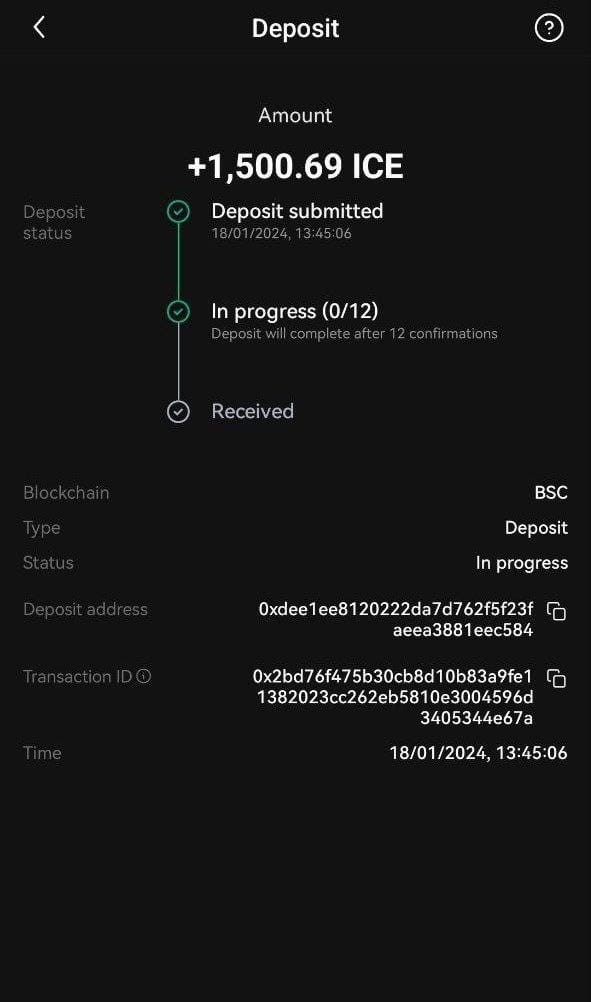Tap the confirmation progress line between steps
Viewport: 591px width, 1002px height.
click(178, 262)
